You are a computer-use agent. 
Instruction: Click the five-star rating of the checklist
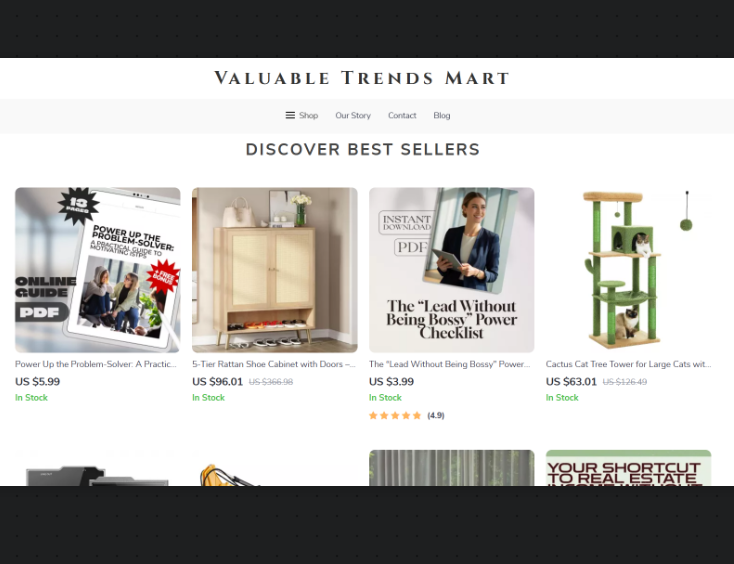pos(395,416)
